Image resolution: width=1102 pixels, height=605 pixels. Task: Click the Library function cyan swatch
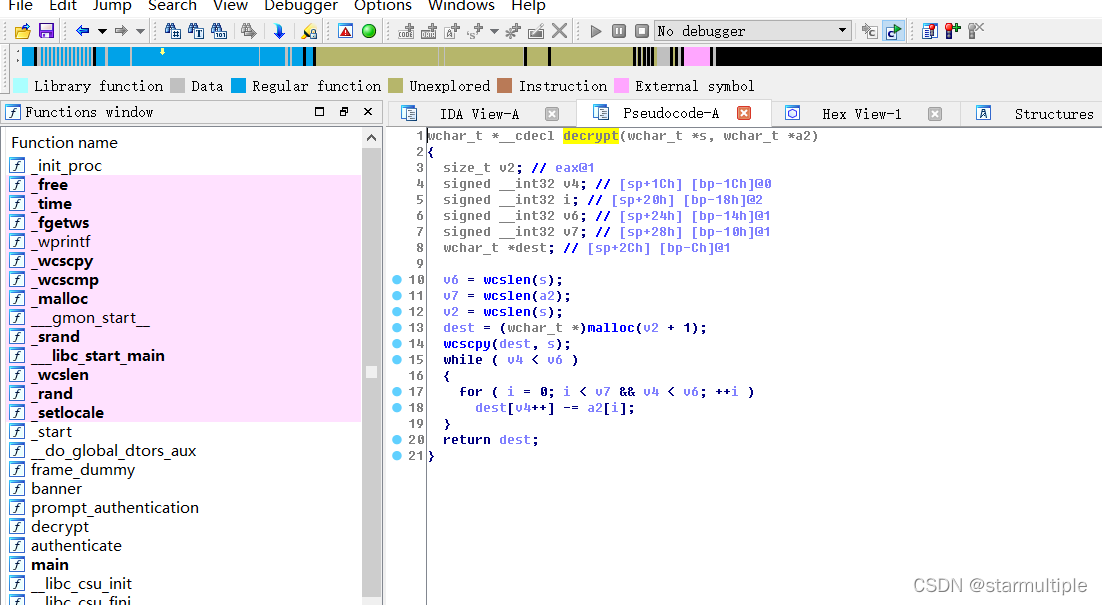[x=21, y=86]
